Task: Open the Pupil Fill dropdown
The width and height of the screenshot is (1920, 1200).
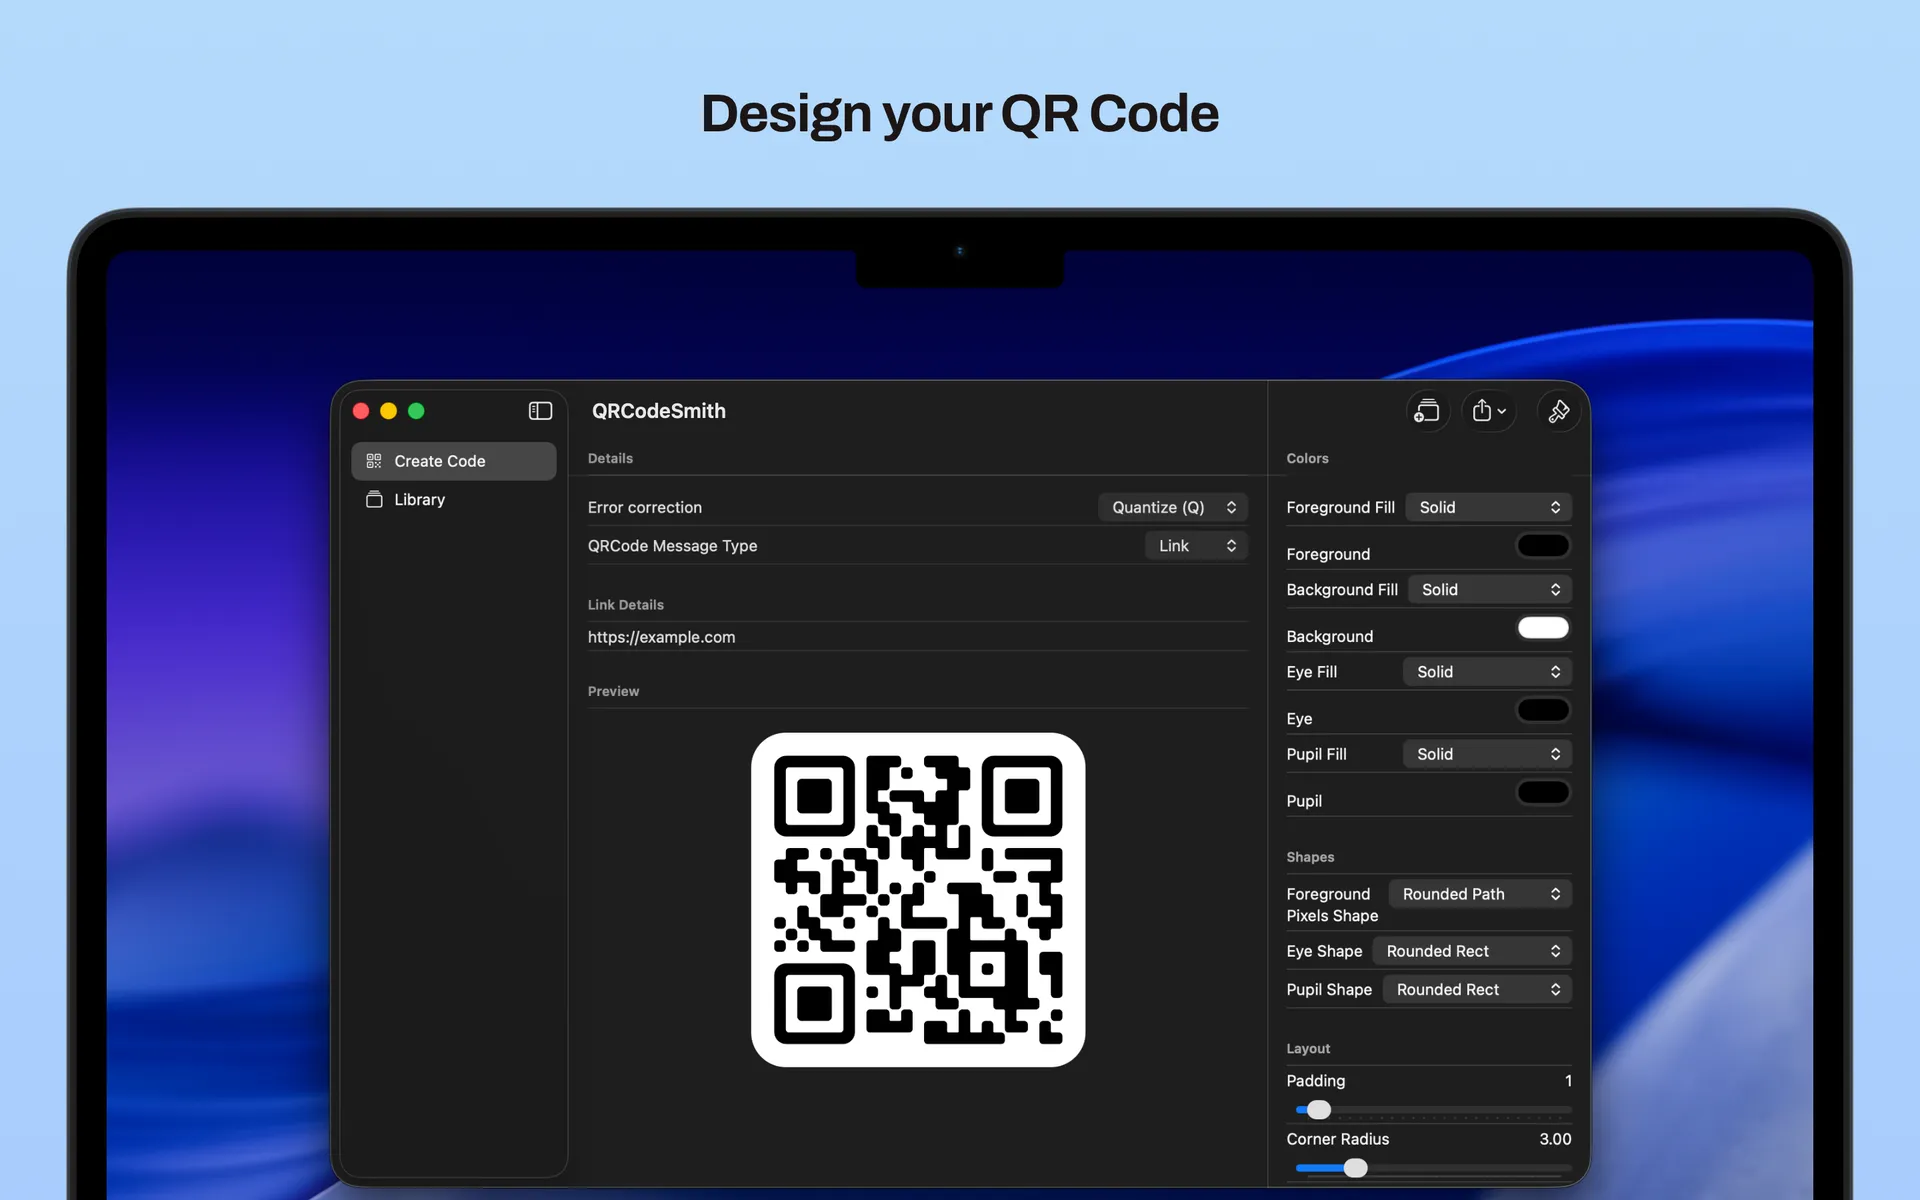Action: coord(1486,754)
